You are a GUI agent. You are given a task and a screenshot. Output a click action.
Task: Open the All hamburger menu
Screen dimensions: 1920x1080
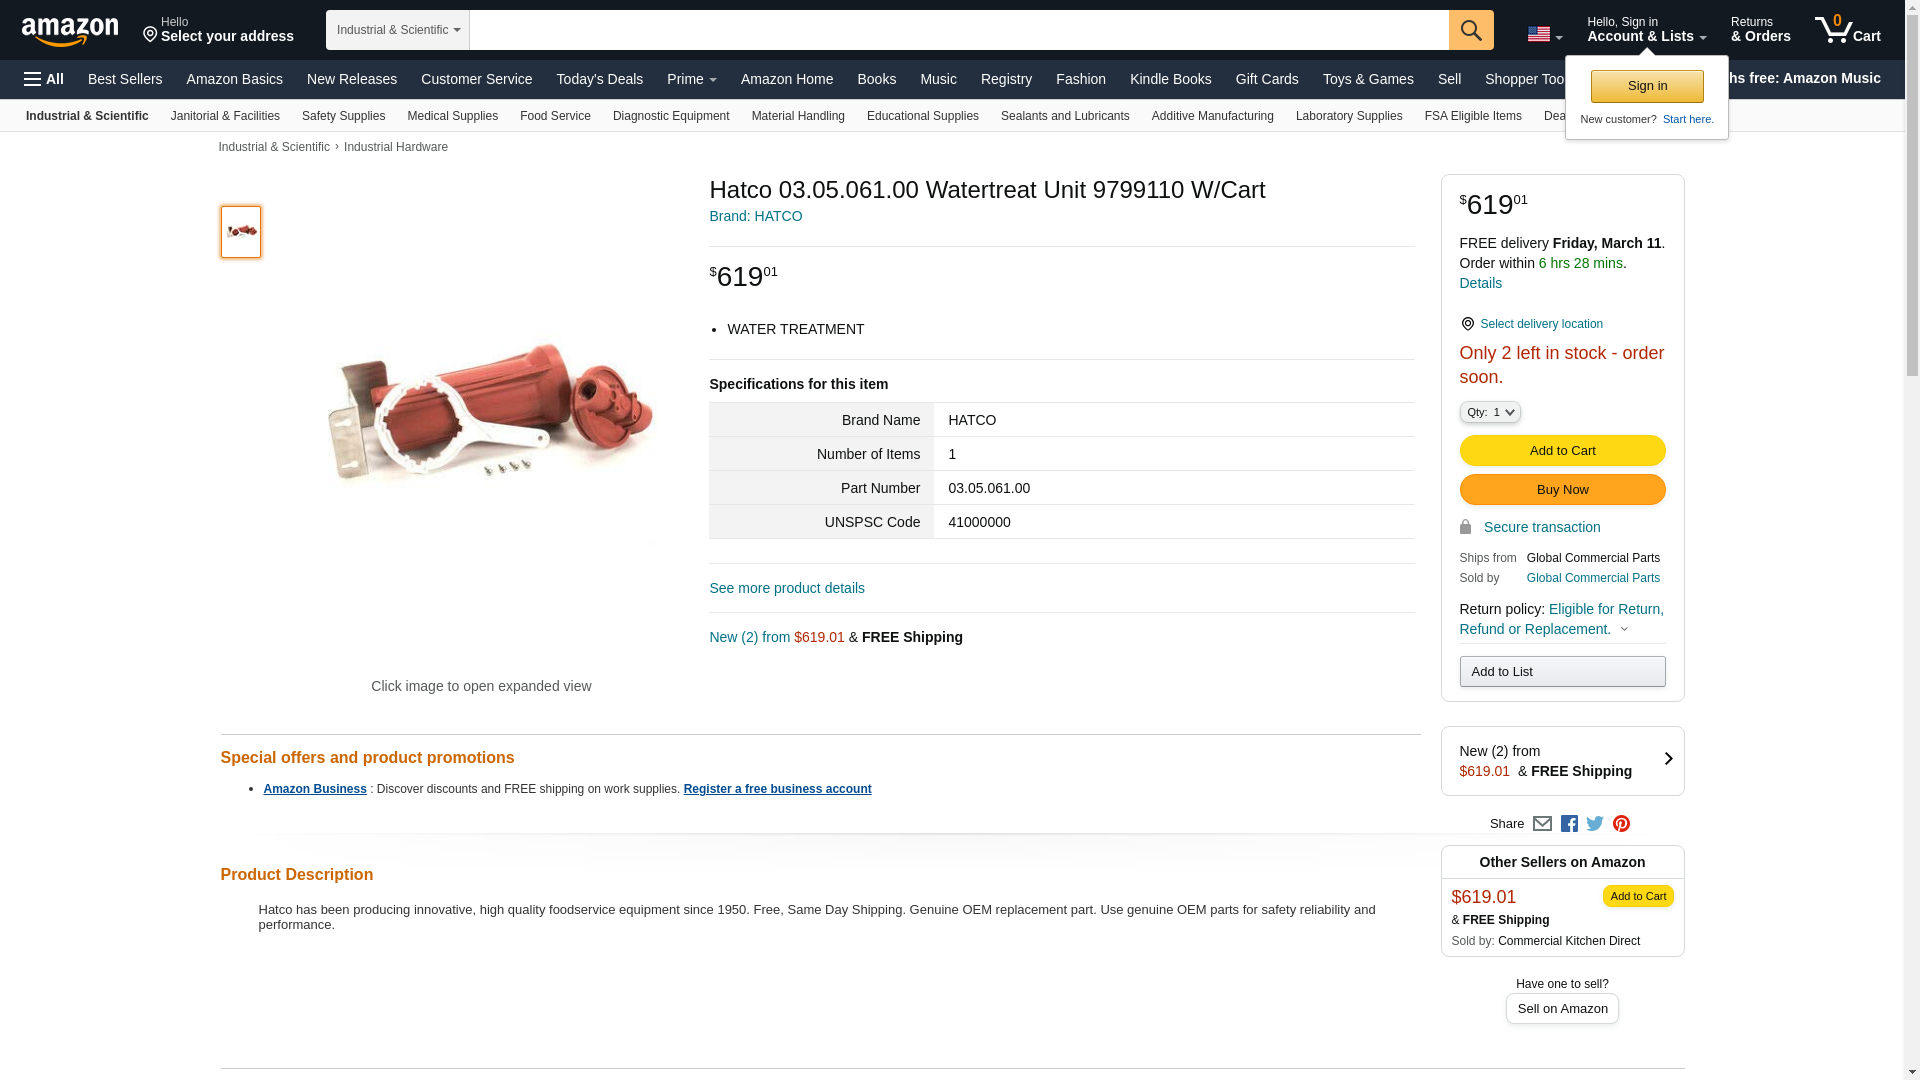click(x=44, y=79)
